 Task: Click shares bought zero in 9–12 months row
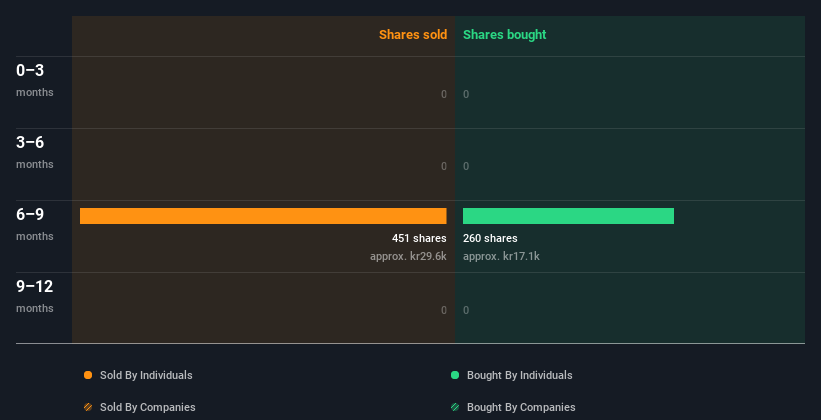pyautogui.click(x=466, y=311)
